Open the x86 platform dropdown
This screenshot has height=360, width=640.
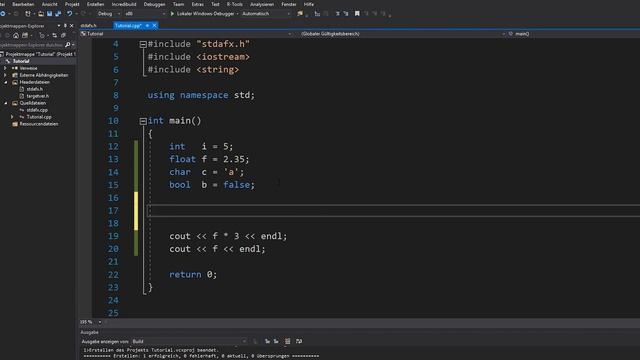point(145,13)
